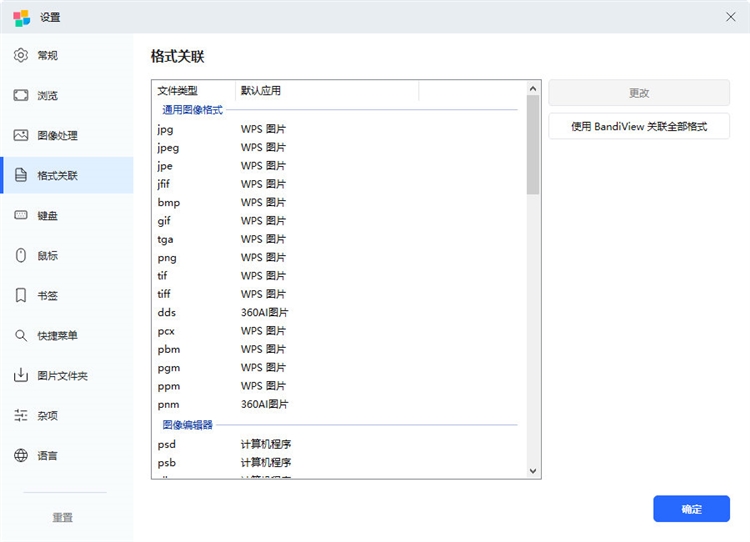Viewport: 750px width, 542px height.
Task: Select the psd row
Action: pyautogui.click(x=339, y=444)
